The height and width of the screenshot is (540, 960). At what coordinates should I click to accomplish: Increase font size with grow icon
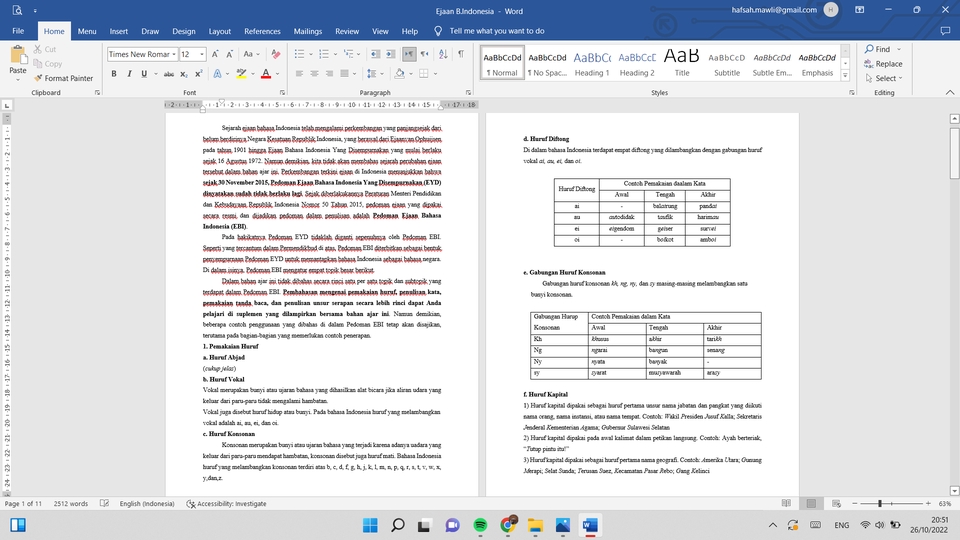[215, 54]
